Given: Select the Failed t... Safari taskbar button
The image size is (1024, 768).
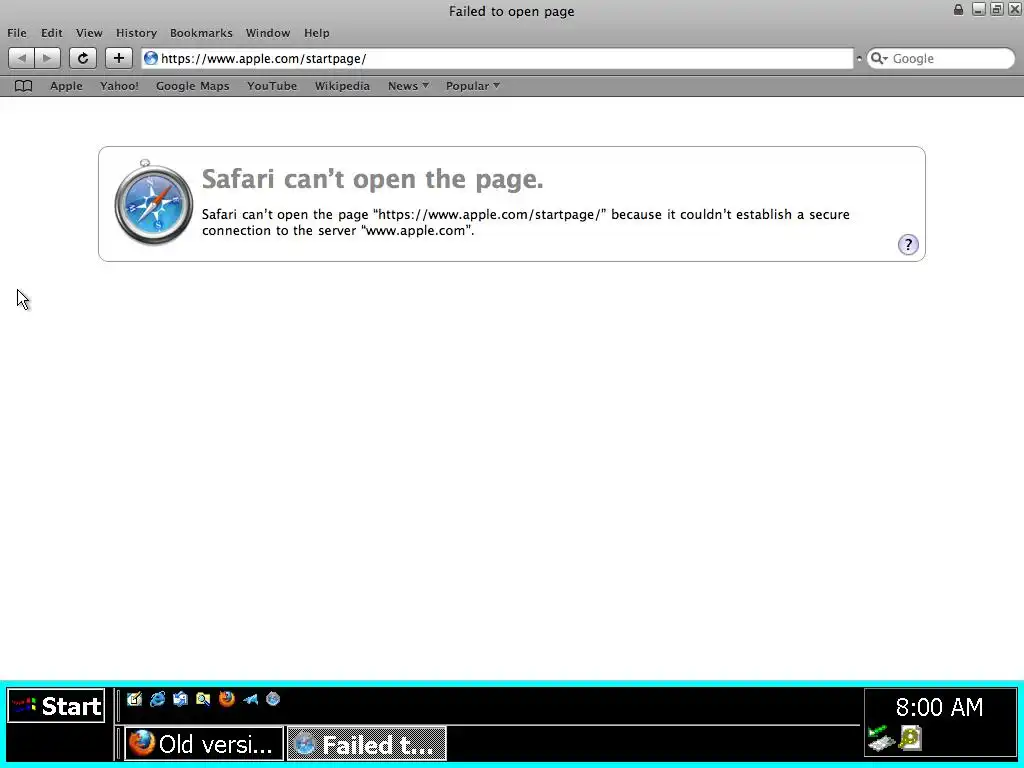Looking at the screenshot, I should [367, 744].
